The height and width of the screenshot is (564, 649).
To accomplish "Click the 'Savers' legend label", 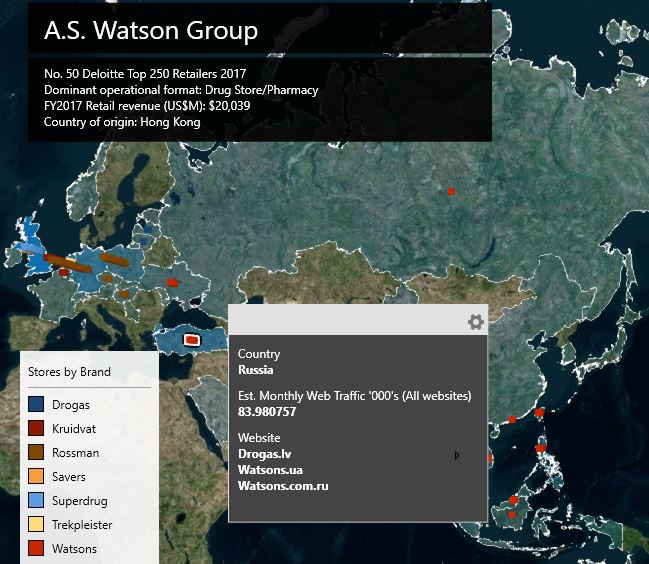I will (69, 477).
